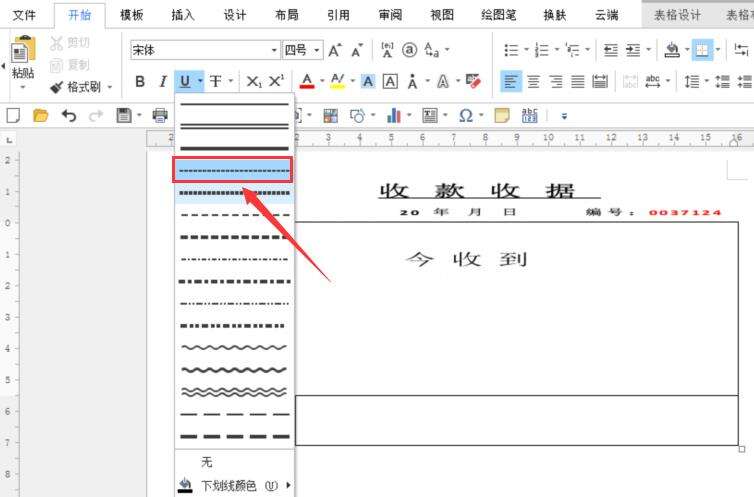The width and height of the screenshot is (754, 497).
Task: Select 无 to remove underline
Action: [x=207, y=462]
